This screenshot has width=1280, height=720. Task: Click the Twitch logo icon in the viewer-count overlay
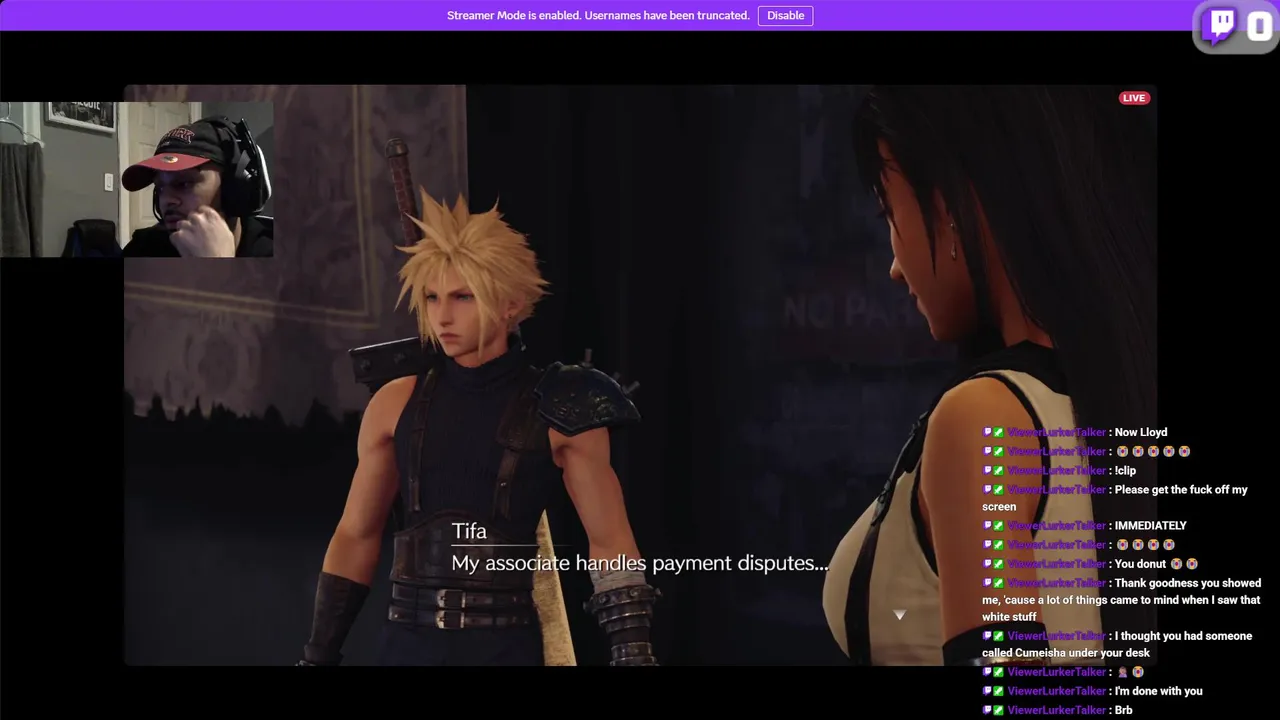tap(1221, 26)
